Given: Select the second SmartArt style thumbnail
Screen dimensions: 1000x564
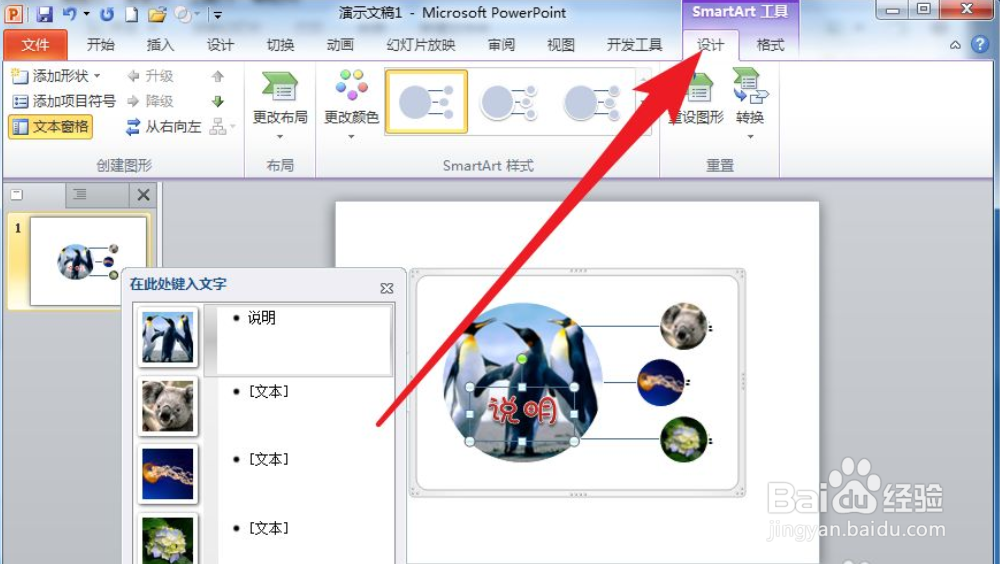Looking at the screenshot, I should click(508, 101).
